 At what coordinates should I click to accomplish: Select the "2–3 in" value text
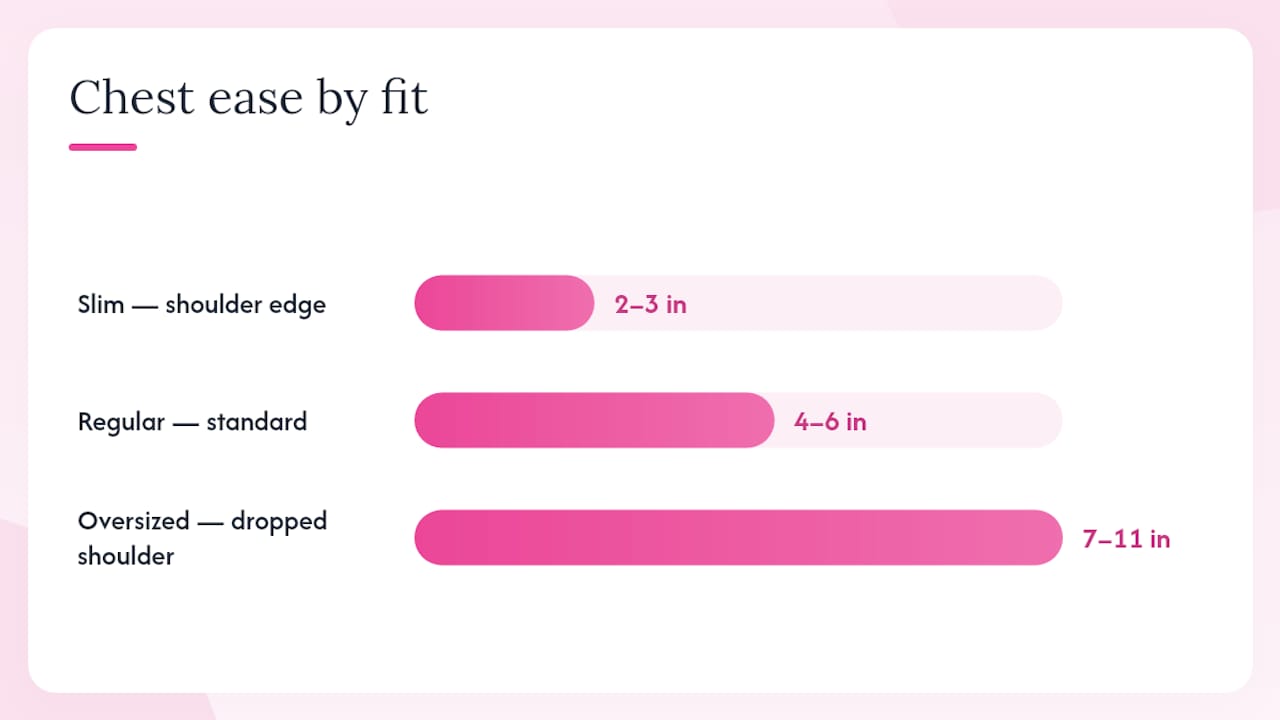[651, 304]
